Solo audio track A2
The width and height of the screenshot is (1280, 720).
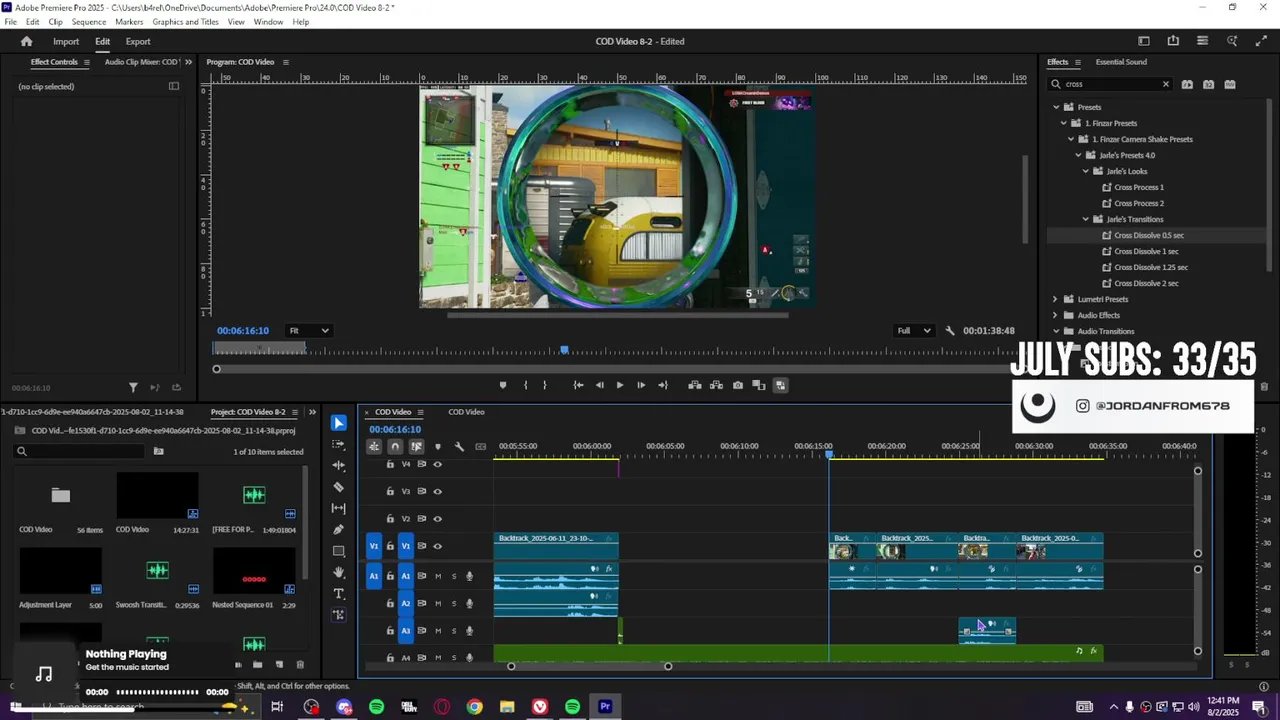454,603
